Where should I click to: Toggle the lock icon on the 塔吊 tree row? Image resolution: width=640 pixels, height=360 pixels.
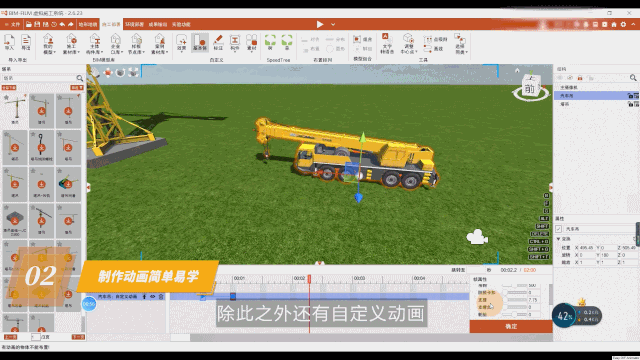point(630,104)
